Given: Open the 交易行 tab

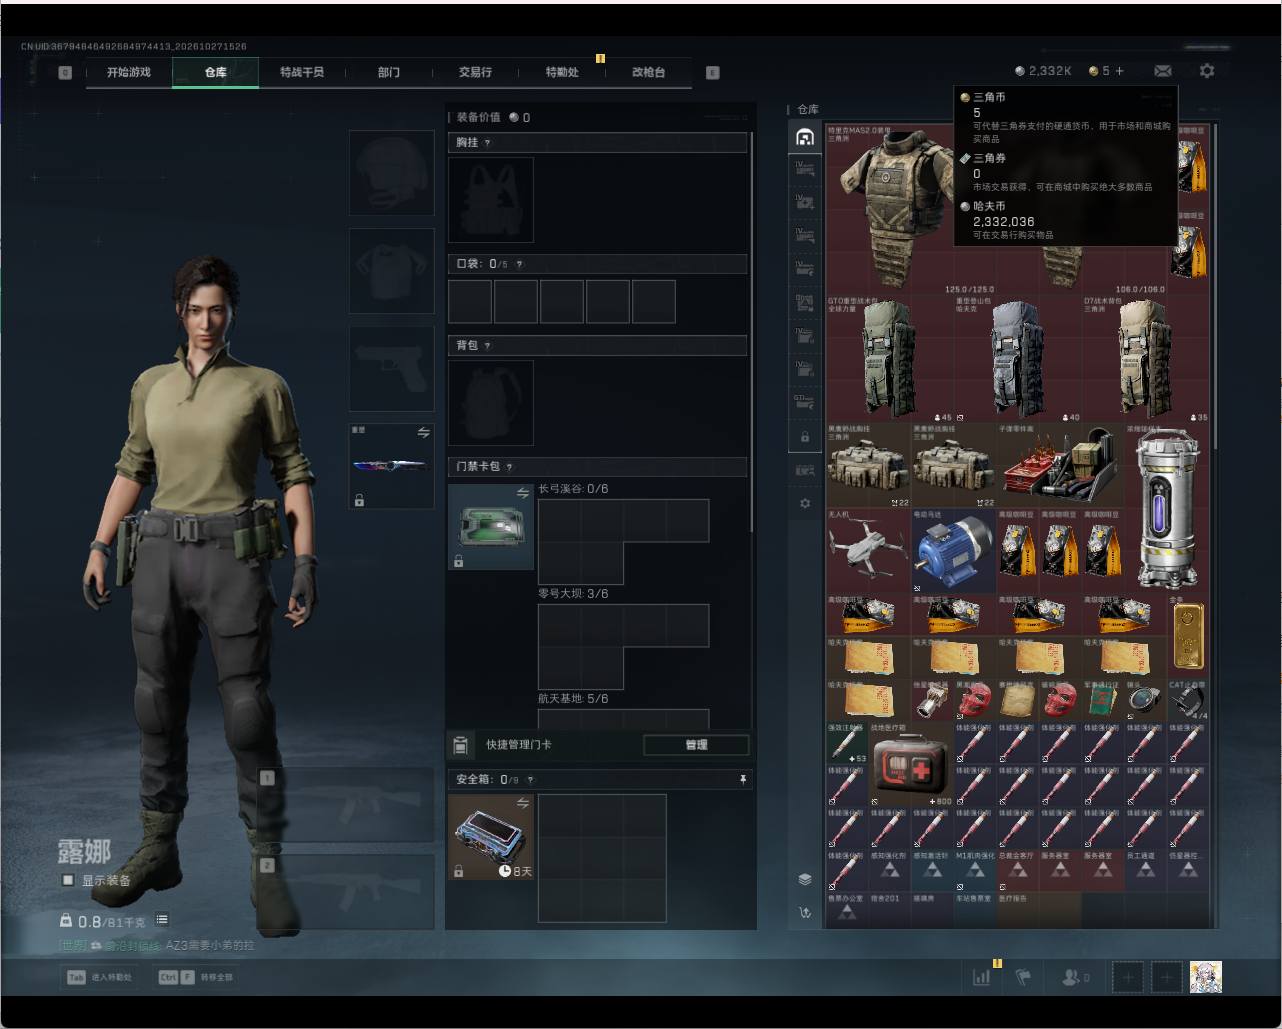Looking at the screenshot, I should tap(475, 72).
